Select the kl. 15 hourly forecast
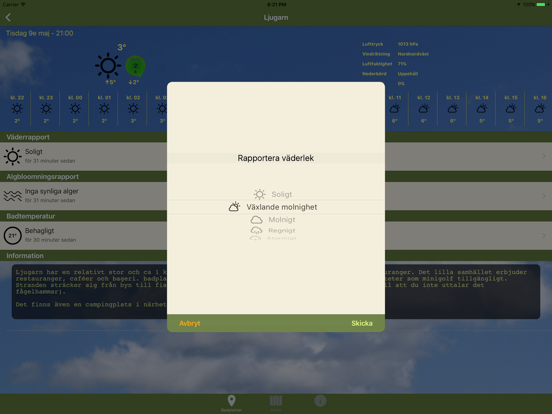 click(511, 109)
